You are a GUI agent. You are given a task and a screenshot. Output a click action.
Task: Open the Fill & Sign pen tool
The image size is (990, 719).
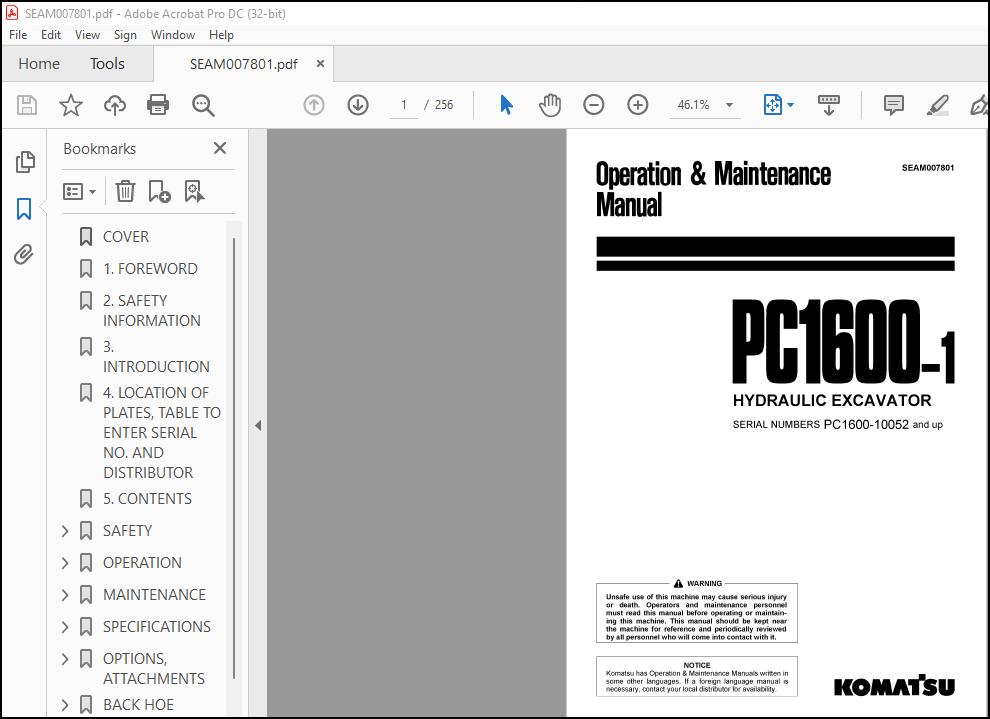(x=979, y=105)
